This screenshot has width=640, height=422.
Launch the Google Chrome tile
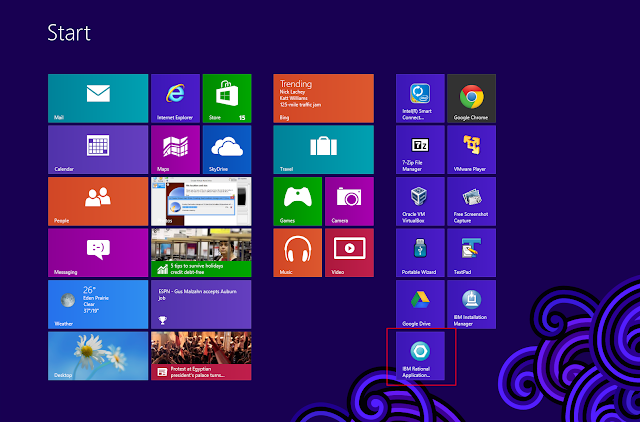point(471,98)
